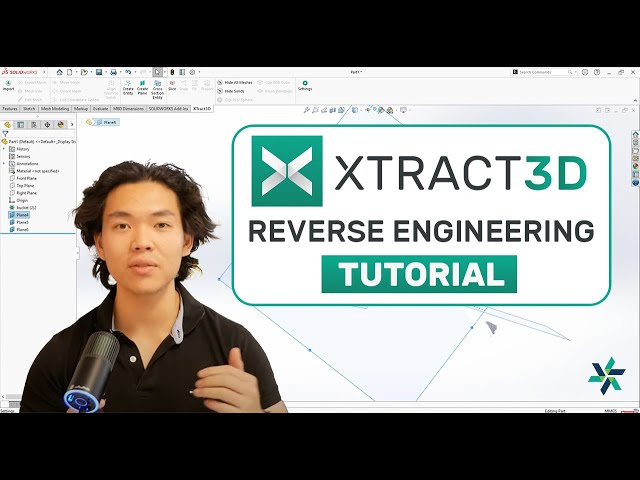The width and height of the screenshot is (640, 480).
Task: Click the Create Entity tool
Action: point(128,88)
